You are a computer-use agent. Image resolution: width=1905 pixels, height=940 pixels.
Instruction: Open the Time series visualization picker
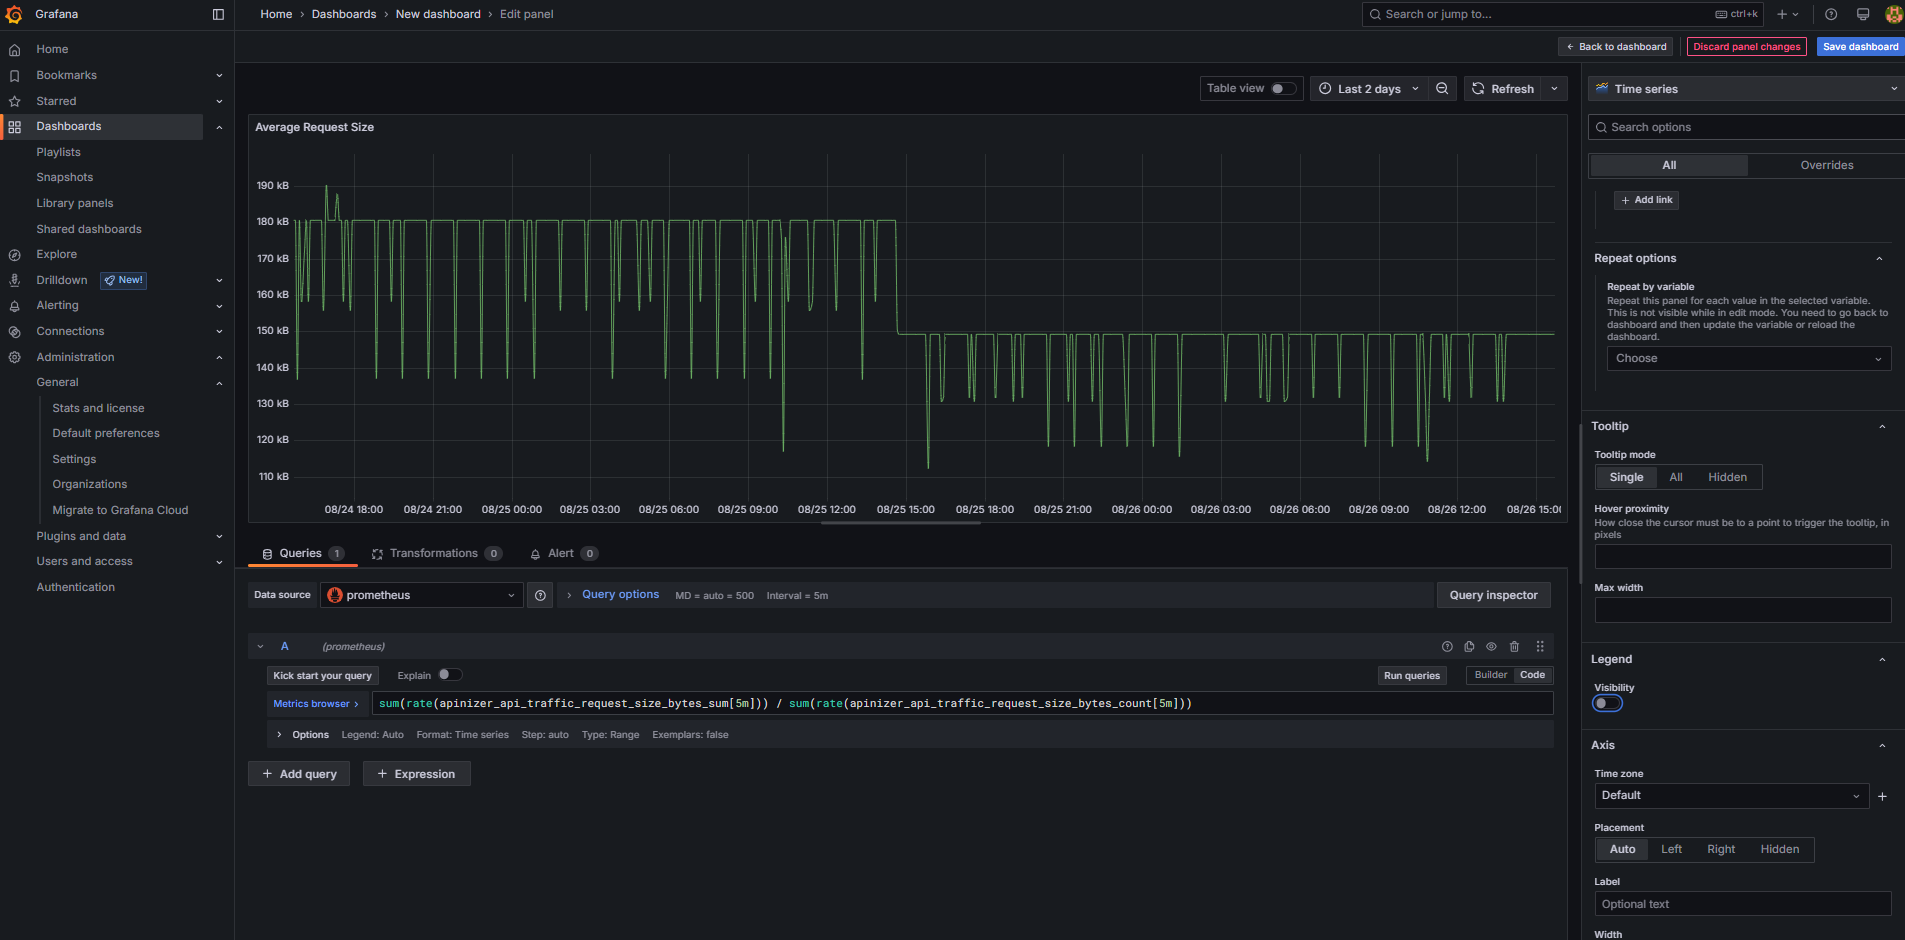click(1746, 89)
